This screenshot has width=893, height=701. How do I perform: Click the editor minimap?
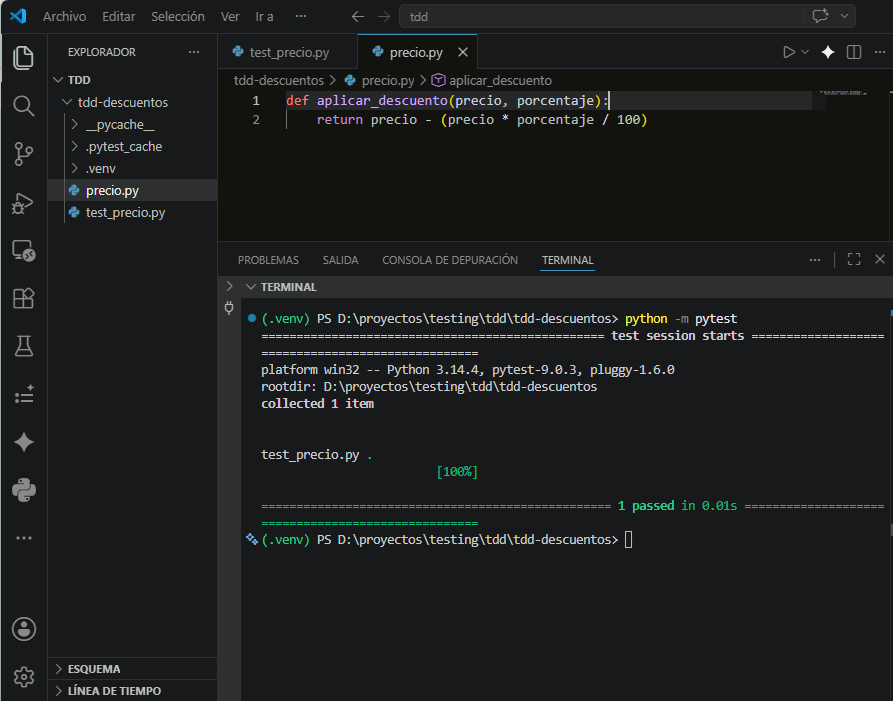(844, 93)
